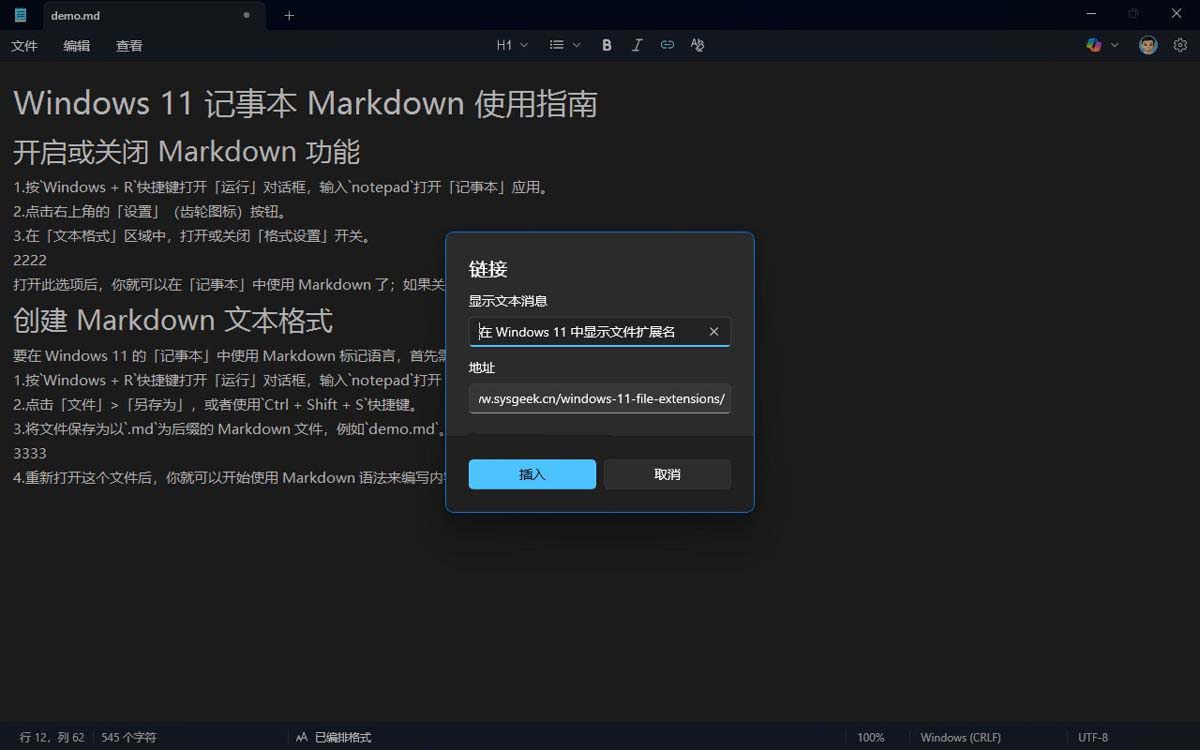
Task: Open the 查看 menu
Action: point(129,46)
